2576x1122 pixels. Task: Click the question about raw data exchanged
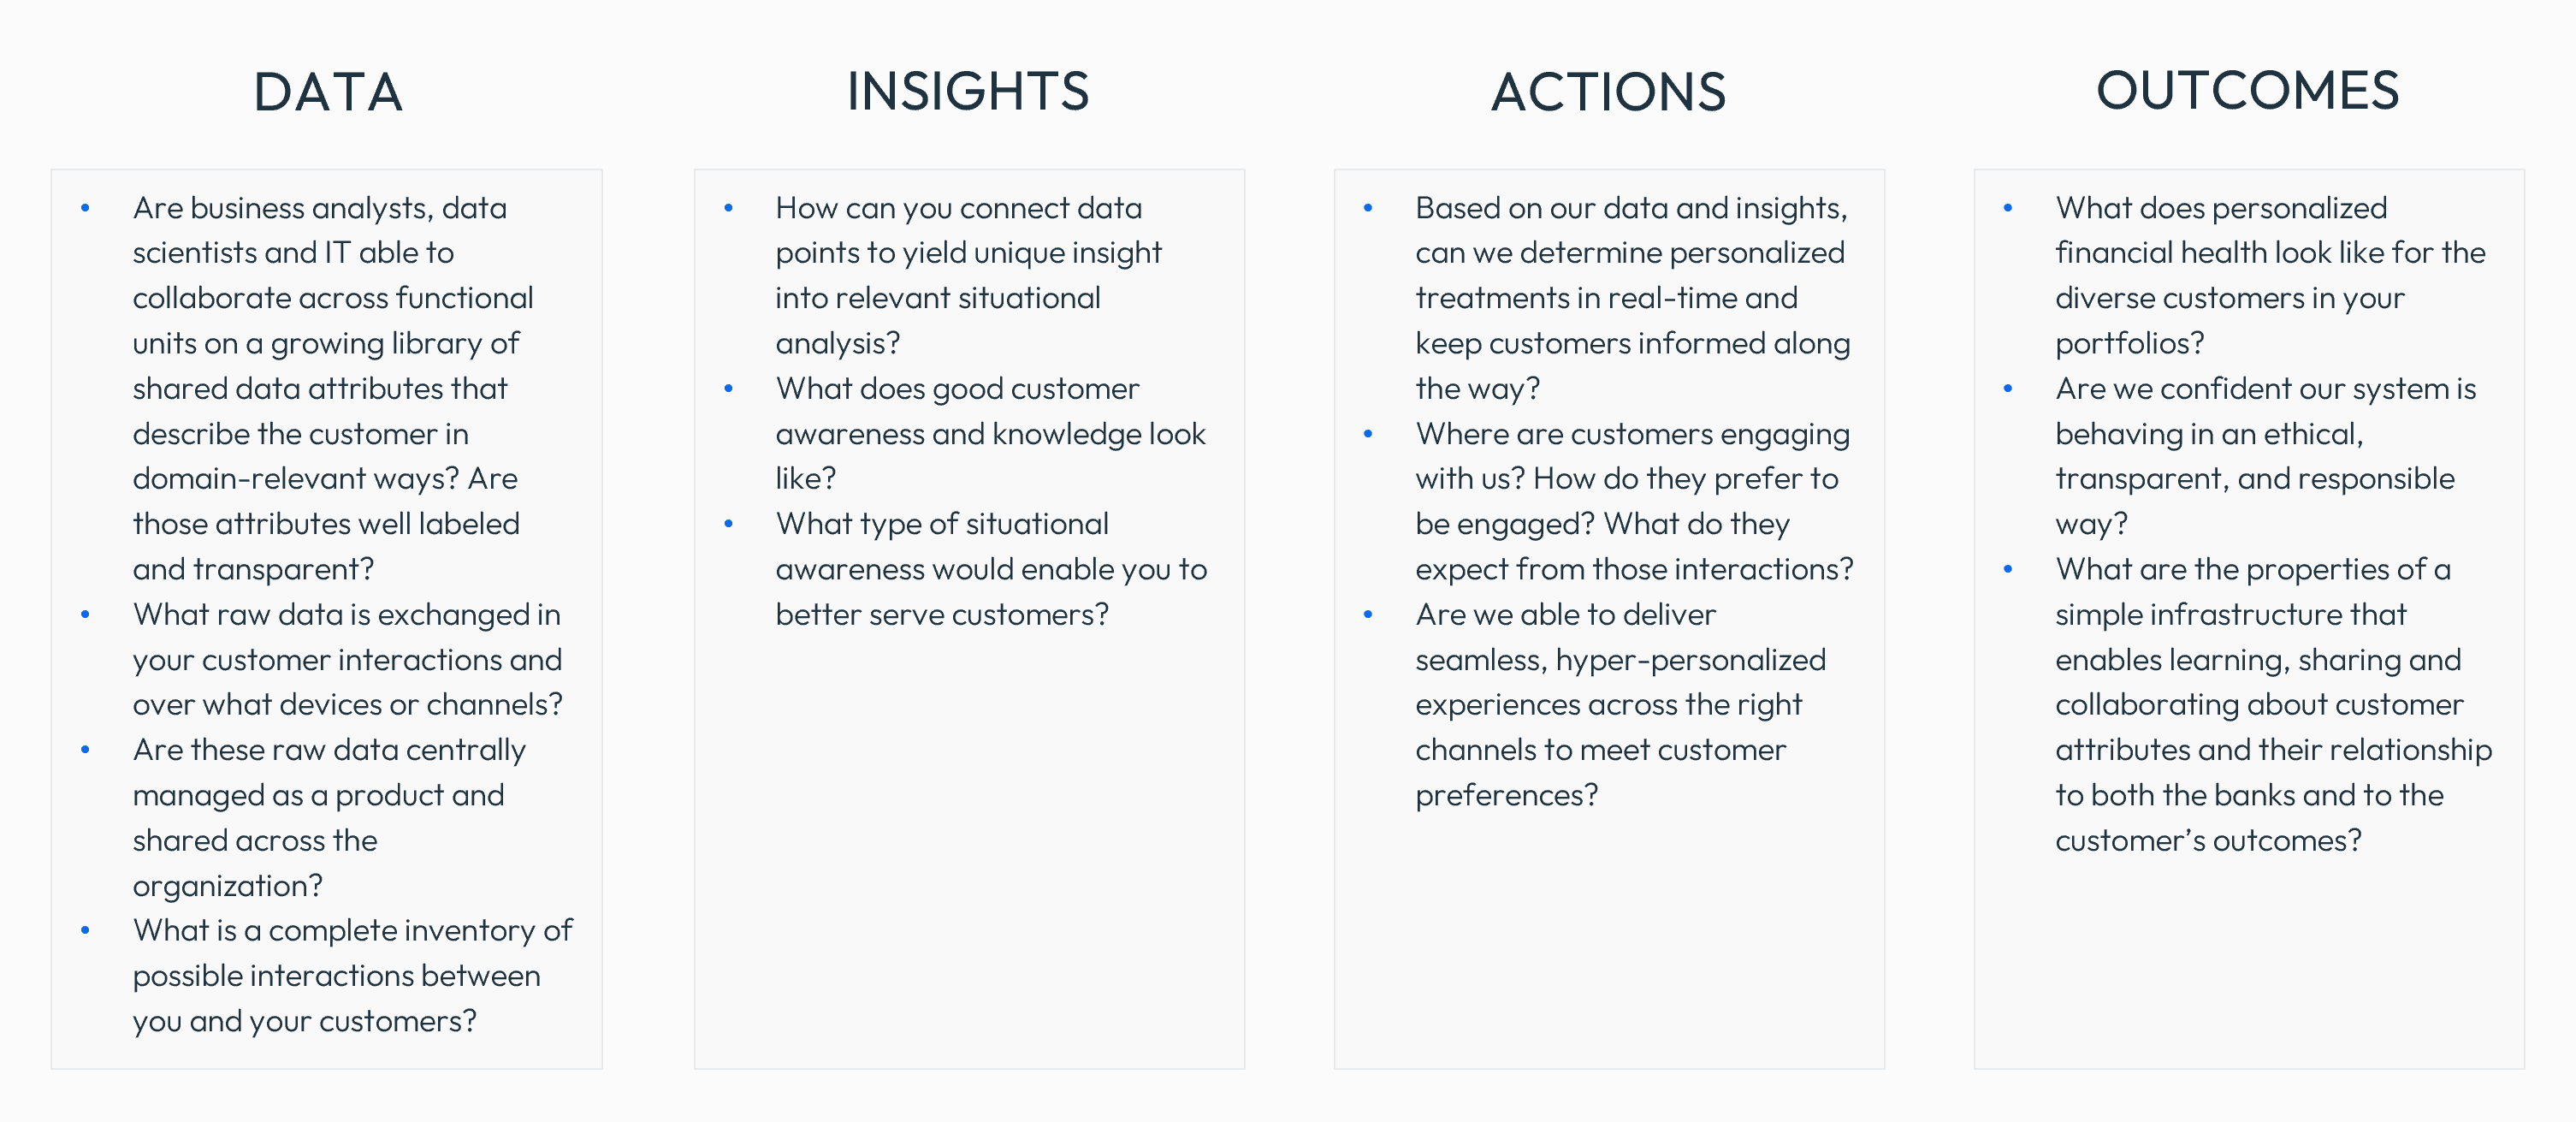[346, 659]
